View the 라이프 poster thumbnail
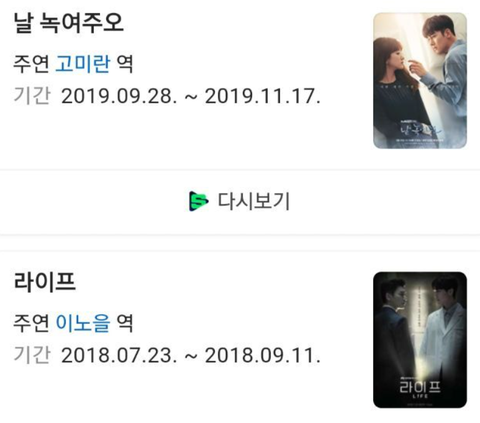 420,340
